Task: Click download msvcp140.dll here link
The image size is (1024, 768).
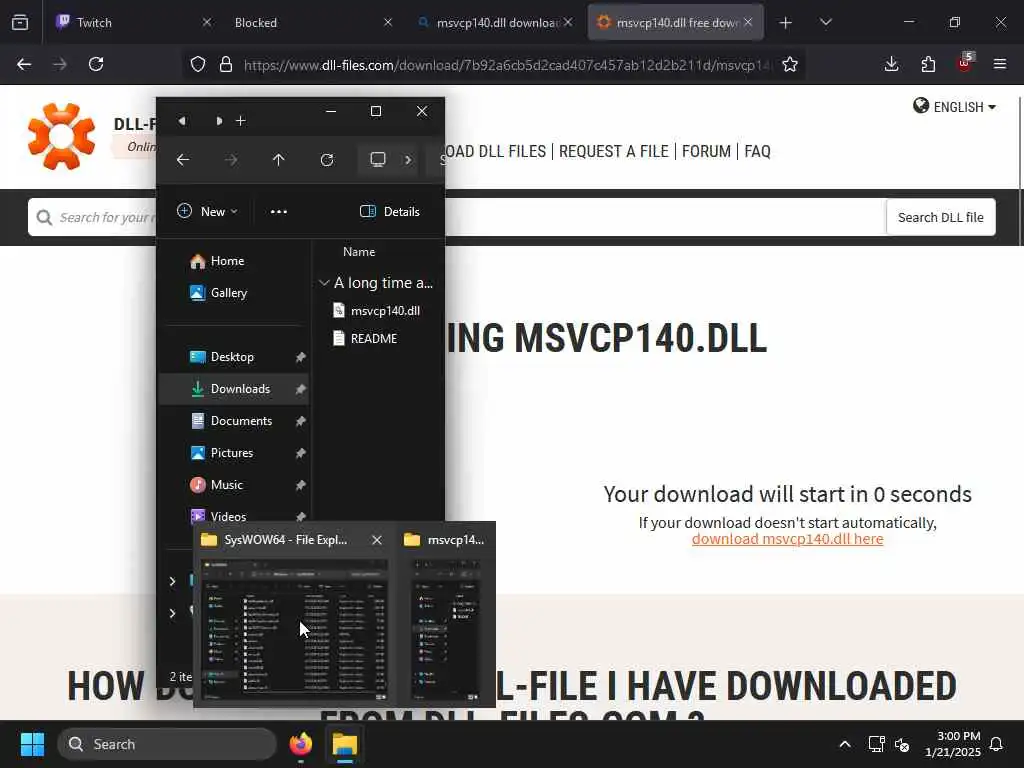Action: tap(787, 539)
